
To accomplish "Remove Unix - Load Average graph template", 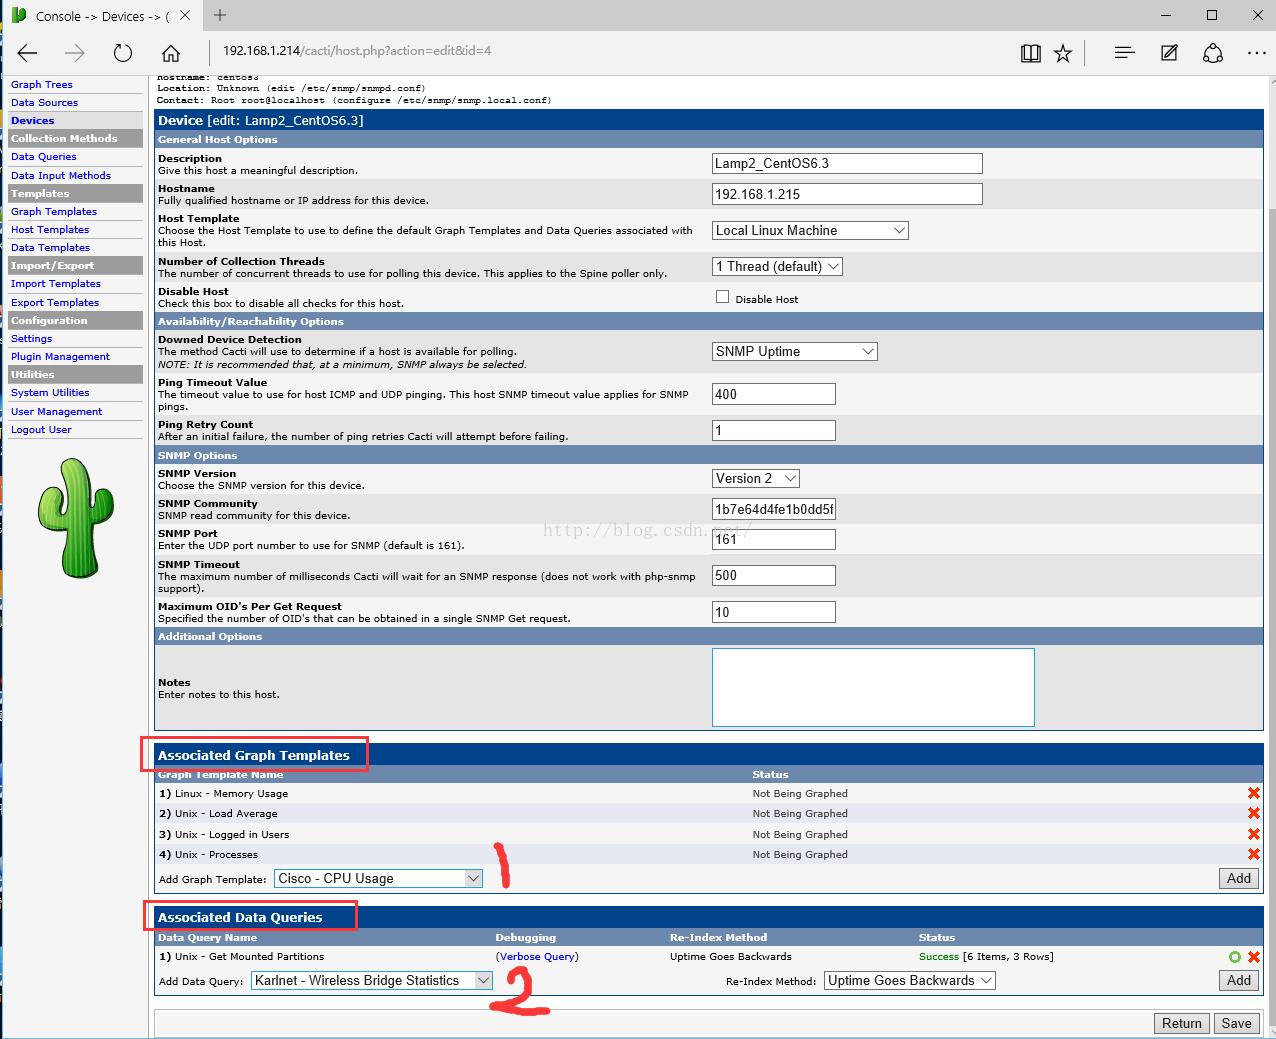I will coord(1253,813).
